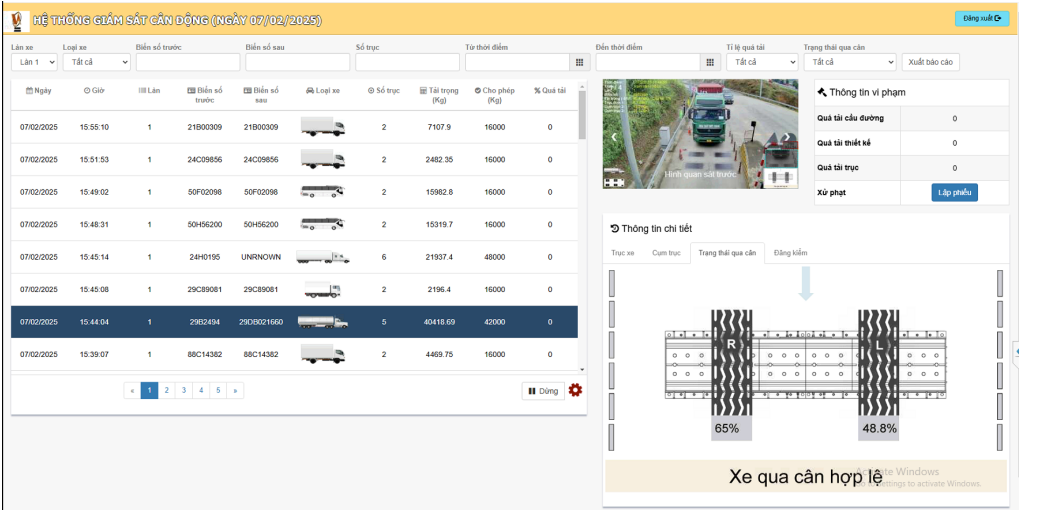
Task: Click the truck icon in the 15:45:14 row
Action: pos(322,257)
